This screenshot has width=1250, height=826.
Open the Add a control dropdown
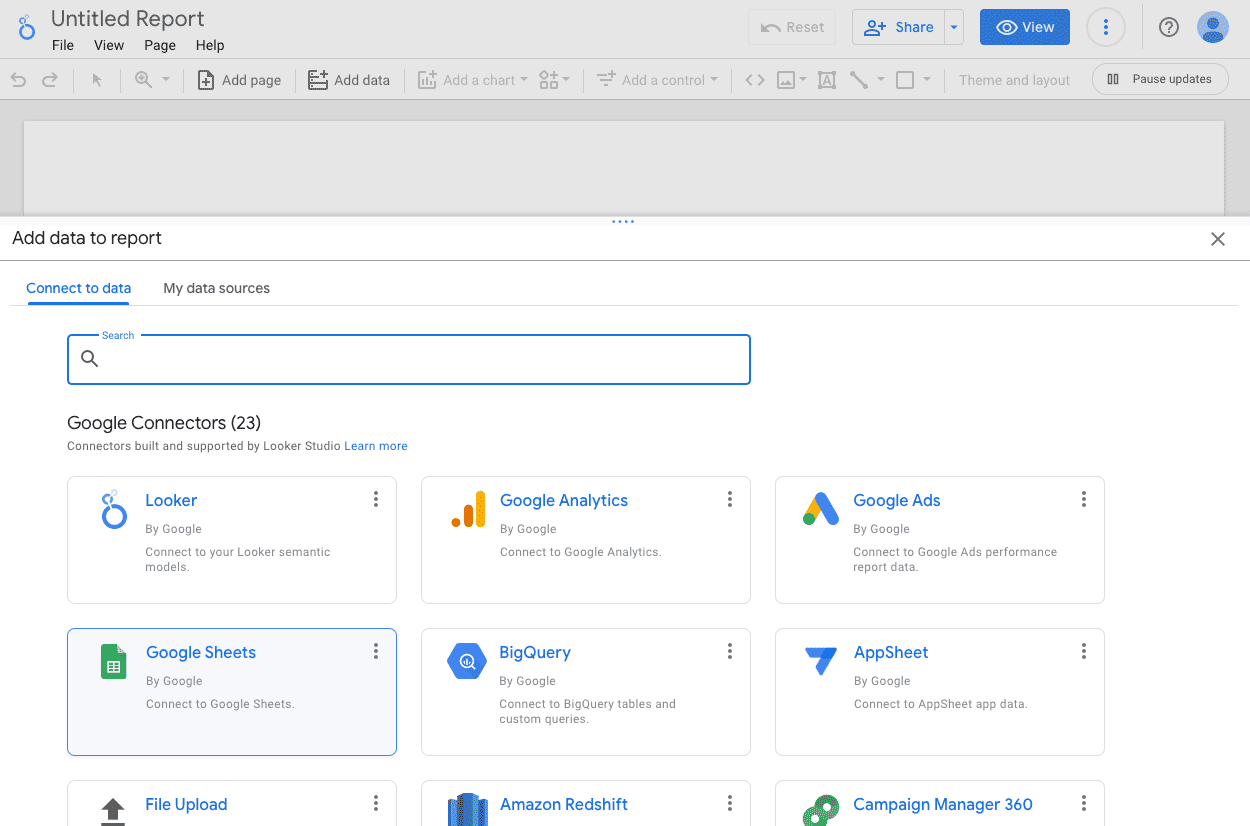657,80
